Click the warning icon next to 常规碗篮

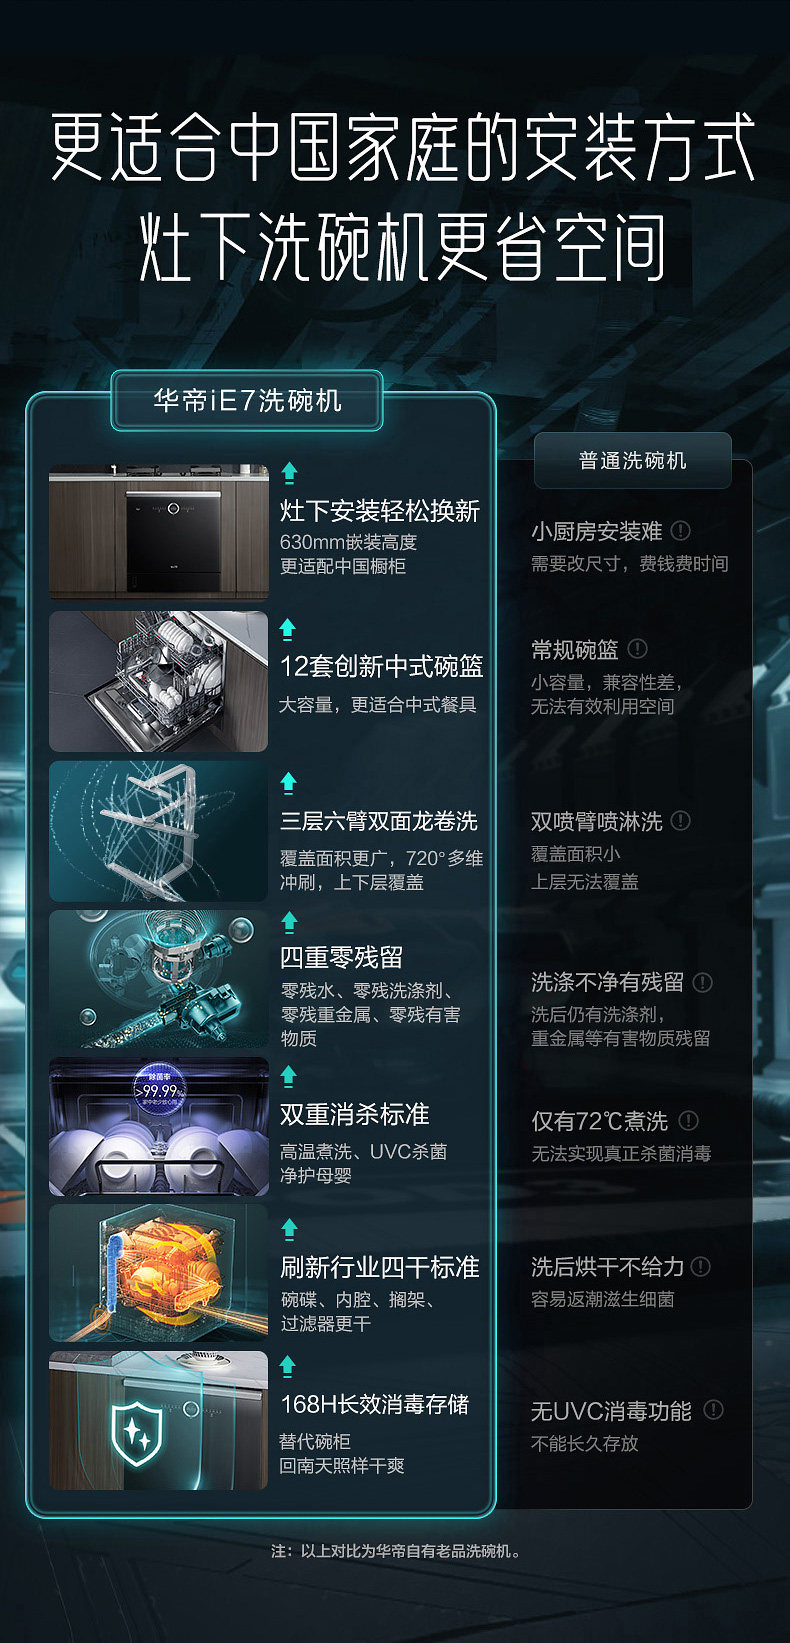[x=637, y=649]
